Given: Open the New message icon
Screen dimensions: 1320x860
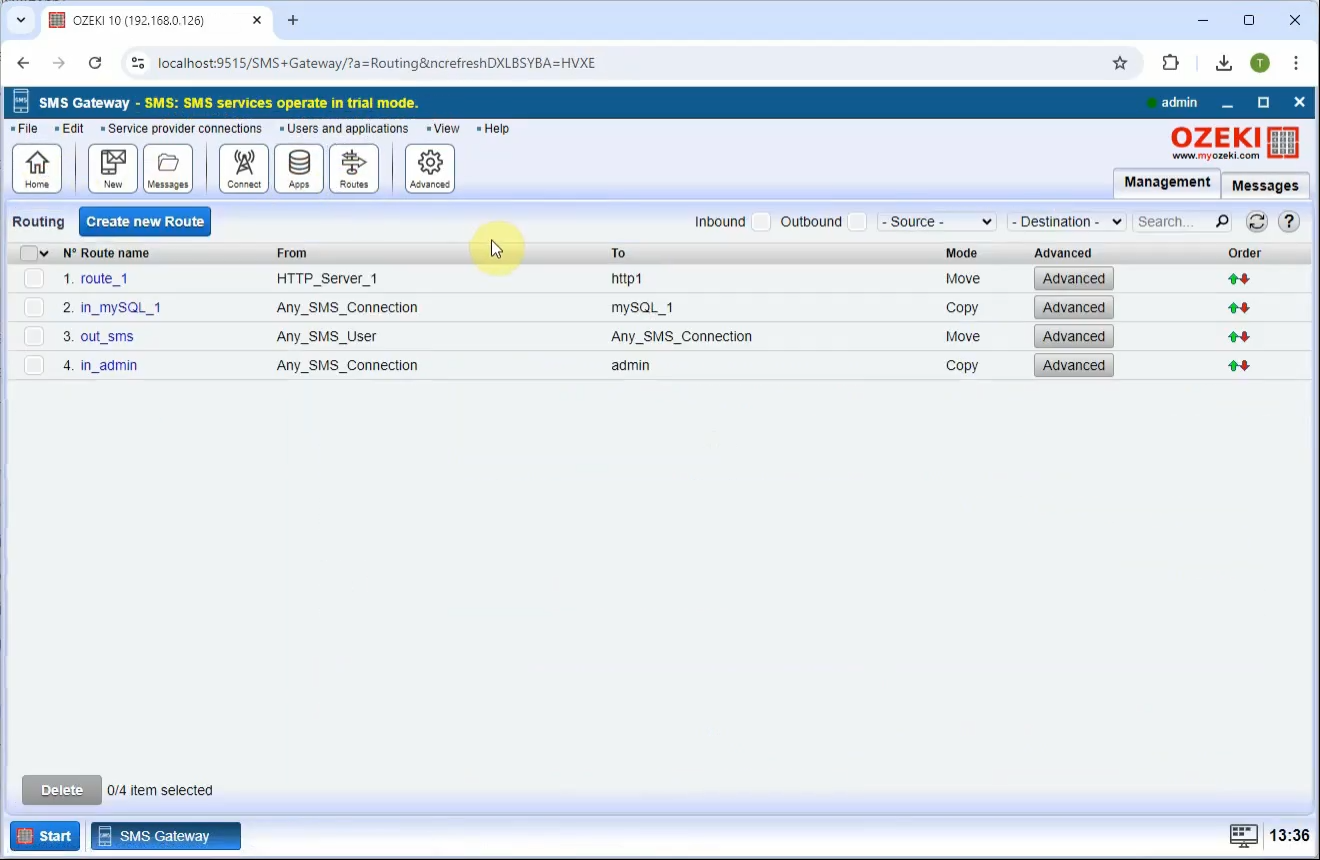Looking at the screenshot, I should (111, 168).
